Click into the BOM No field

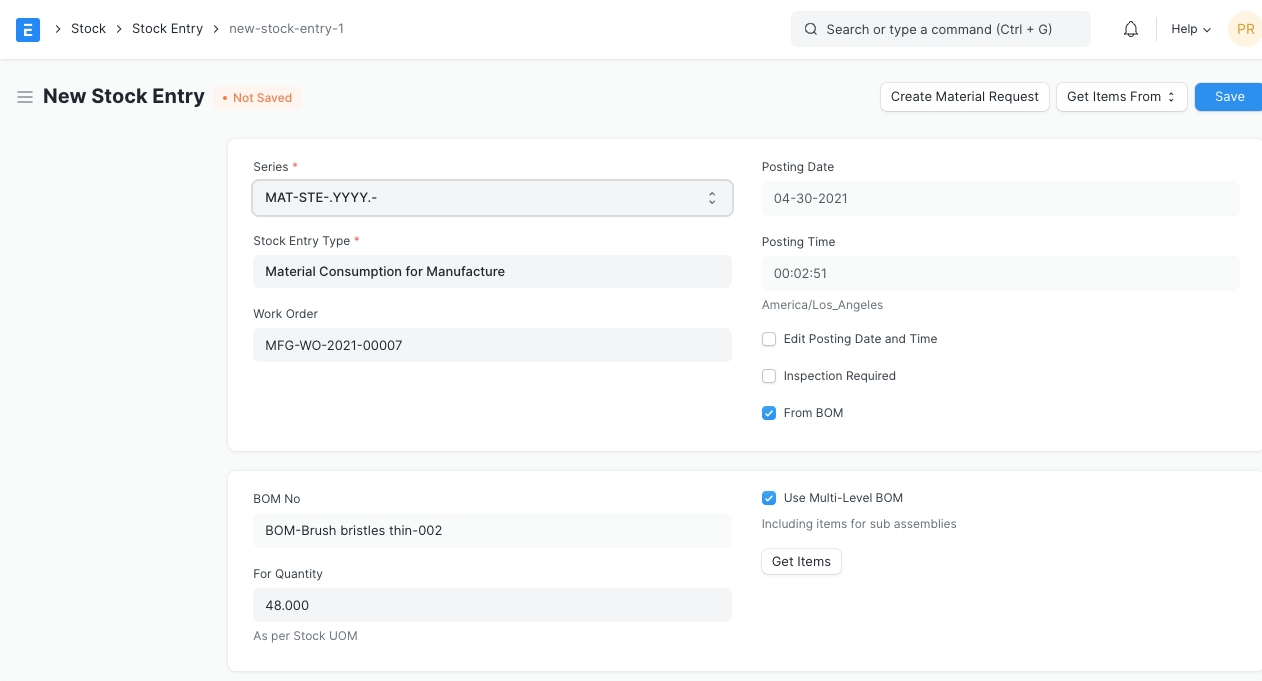pyautogui.click(x=491, y=530)
